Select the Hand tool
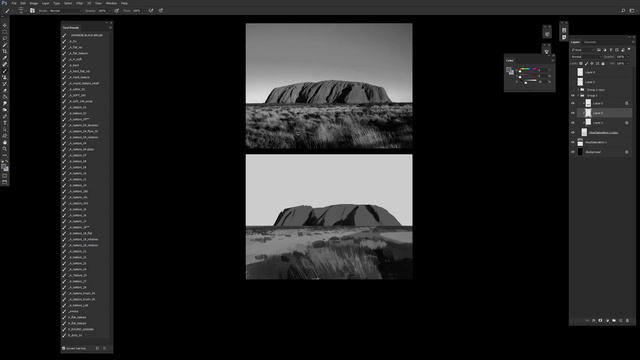This screenshot has height=360, width=640. 5,143
